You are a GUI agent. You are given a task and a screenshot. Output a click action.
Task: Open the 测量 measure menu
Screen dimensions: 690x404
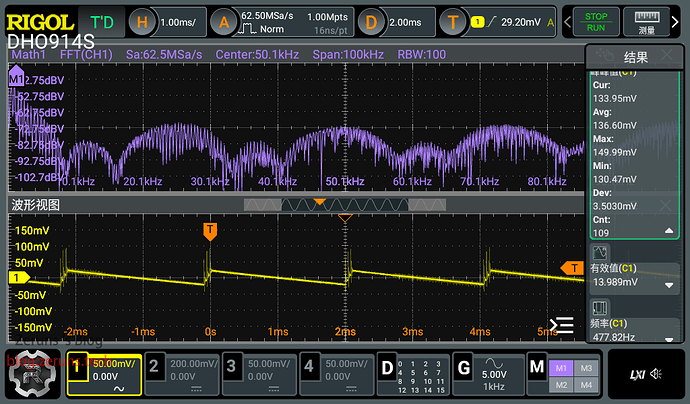(660, 22)
